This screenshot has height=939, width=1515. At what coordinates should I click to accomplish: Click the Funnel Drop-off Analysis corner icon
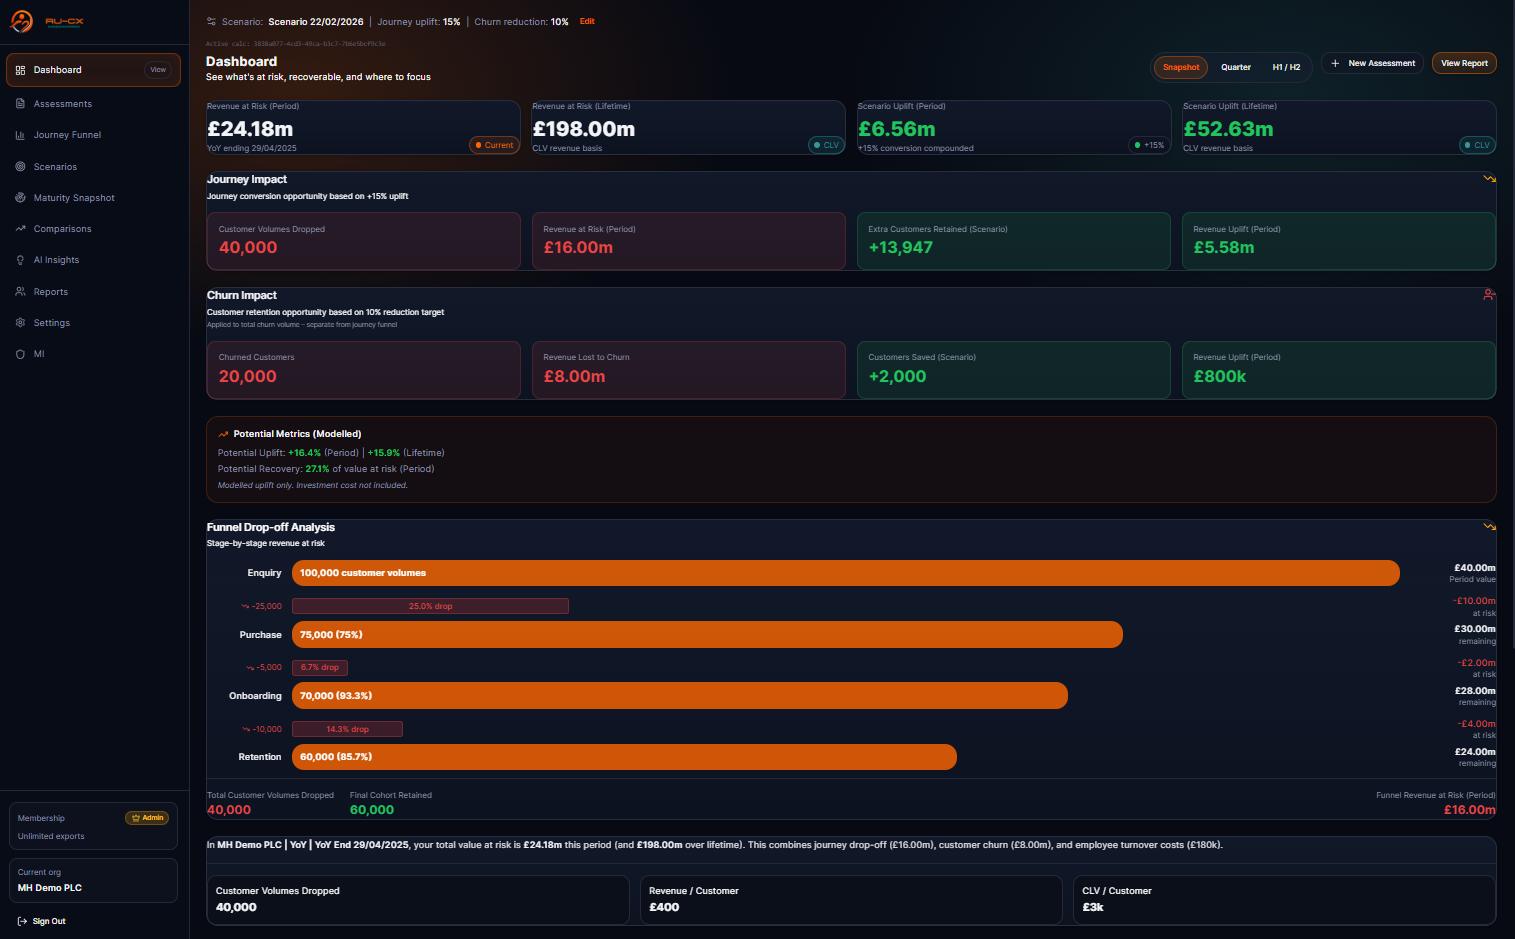click(1489, 526)
